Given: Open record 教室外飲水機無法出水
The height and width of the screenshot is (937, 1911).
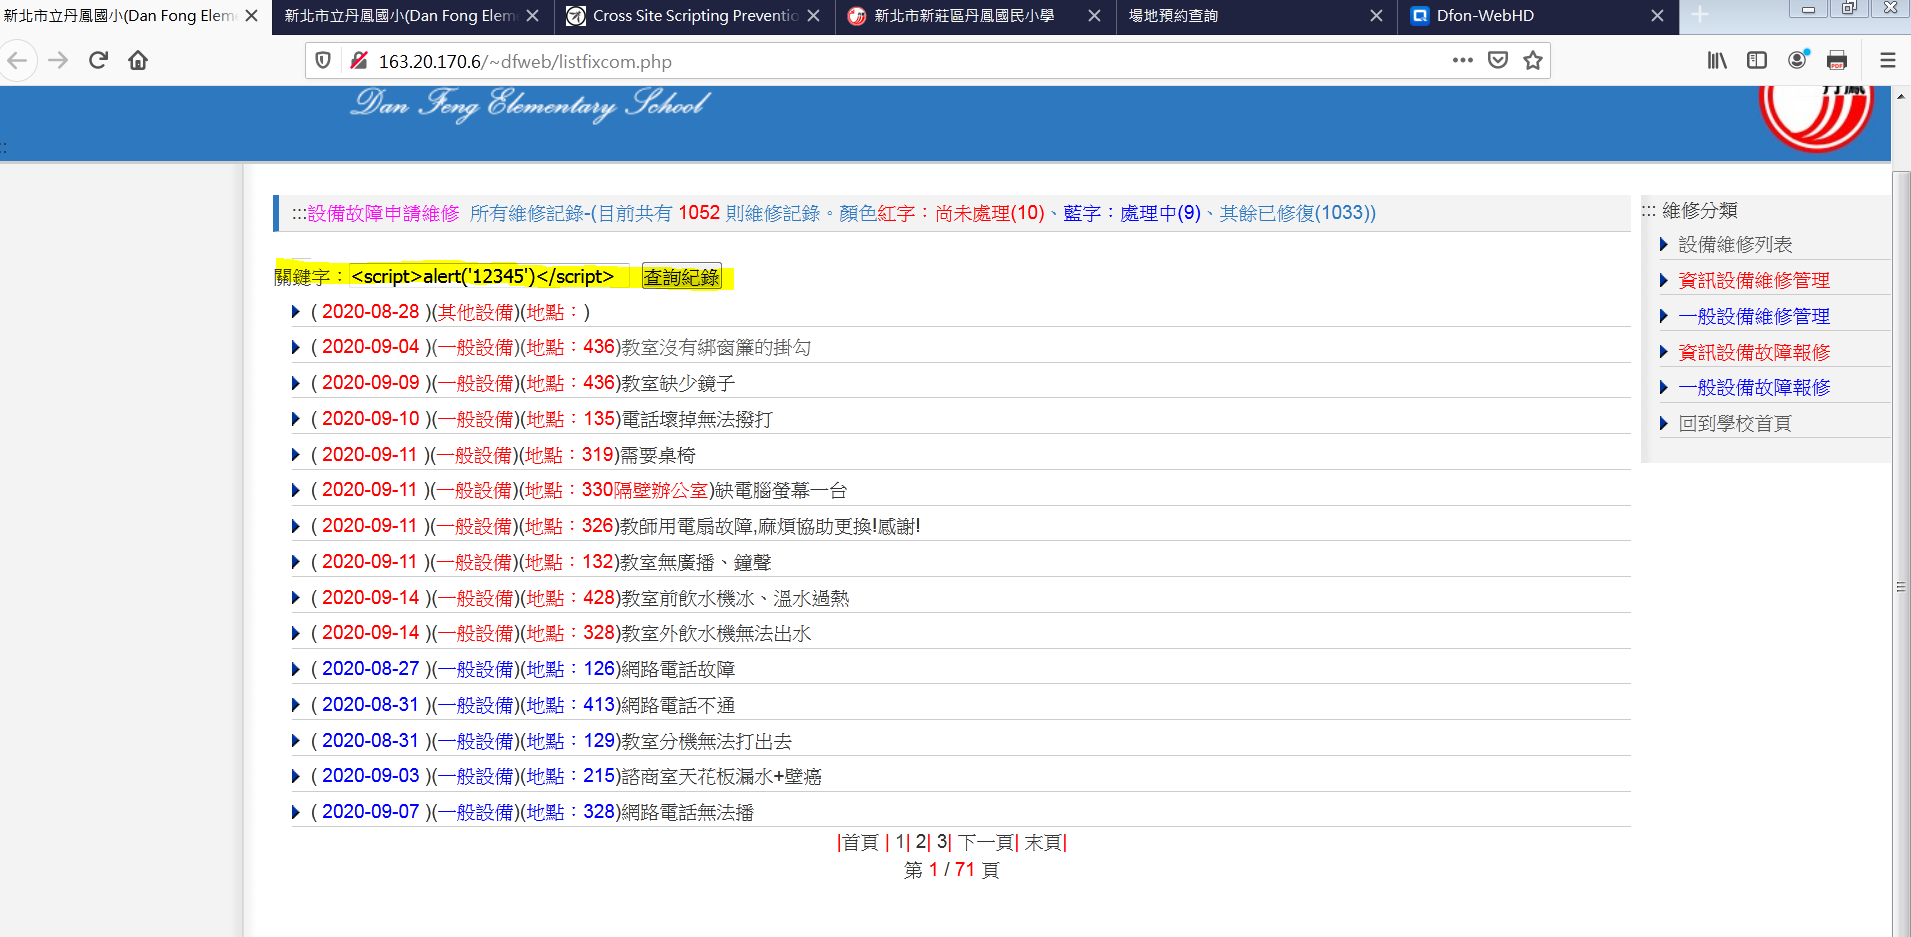Looking at the screenshot, I should 716,634.
